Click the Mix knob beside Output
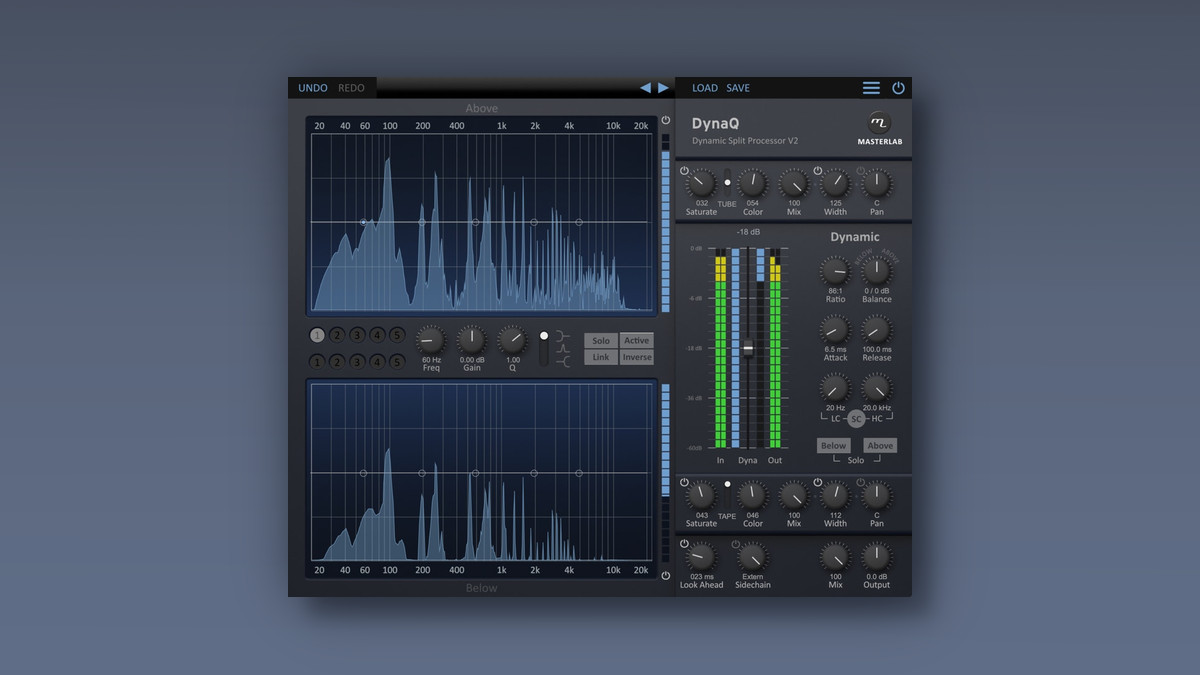The width and height of the screenshot is (1200, 675). pyautogui.click(x=835, y=557)
